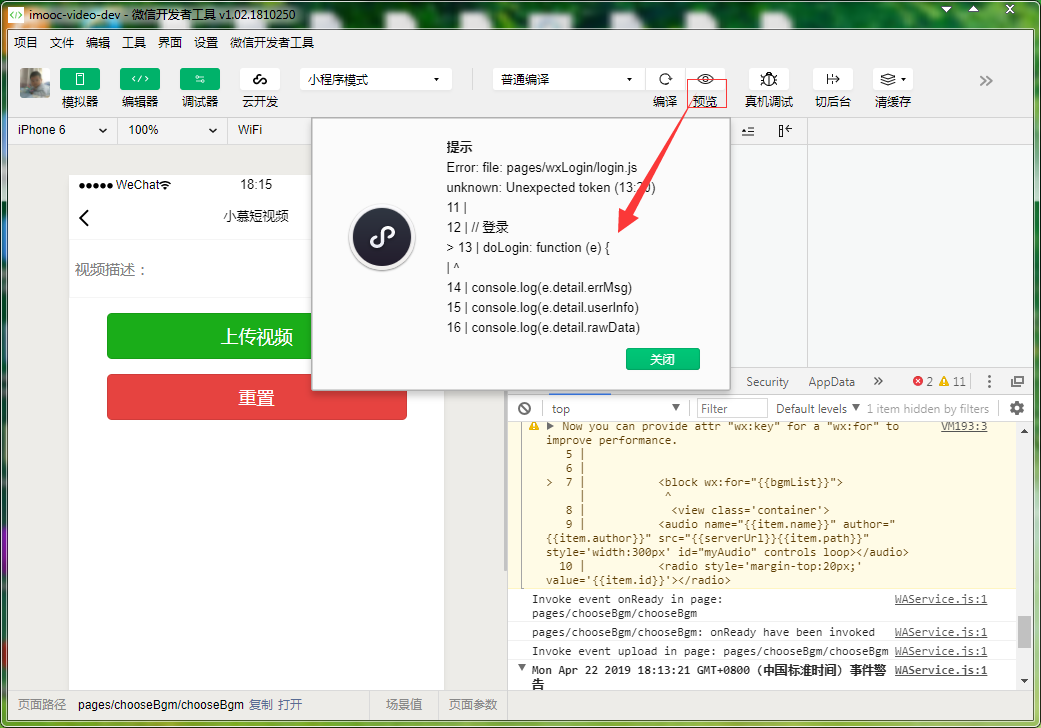Click the yellow warning count indicator

click(952, 382)
